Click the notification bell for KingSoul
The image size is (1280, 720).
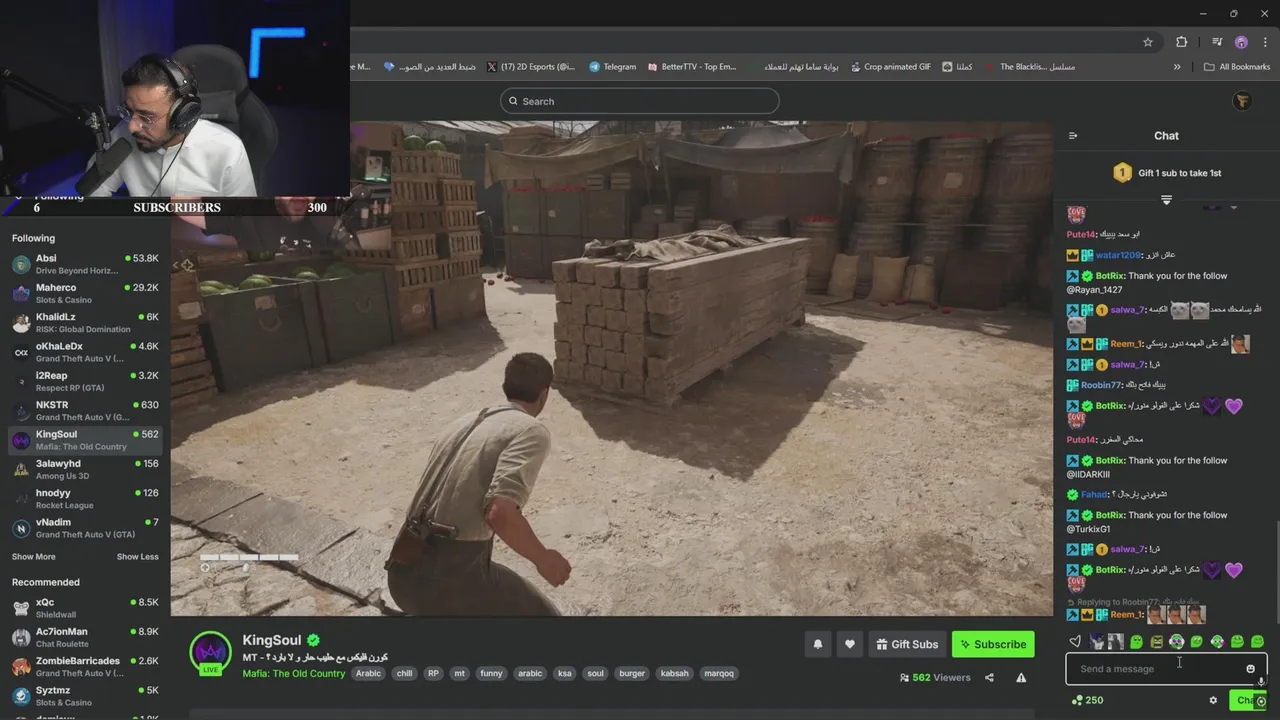coord(818,645)
